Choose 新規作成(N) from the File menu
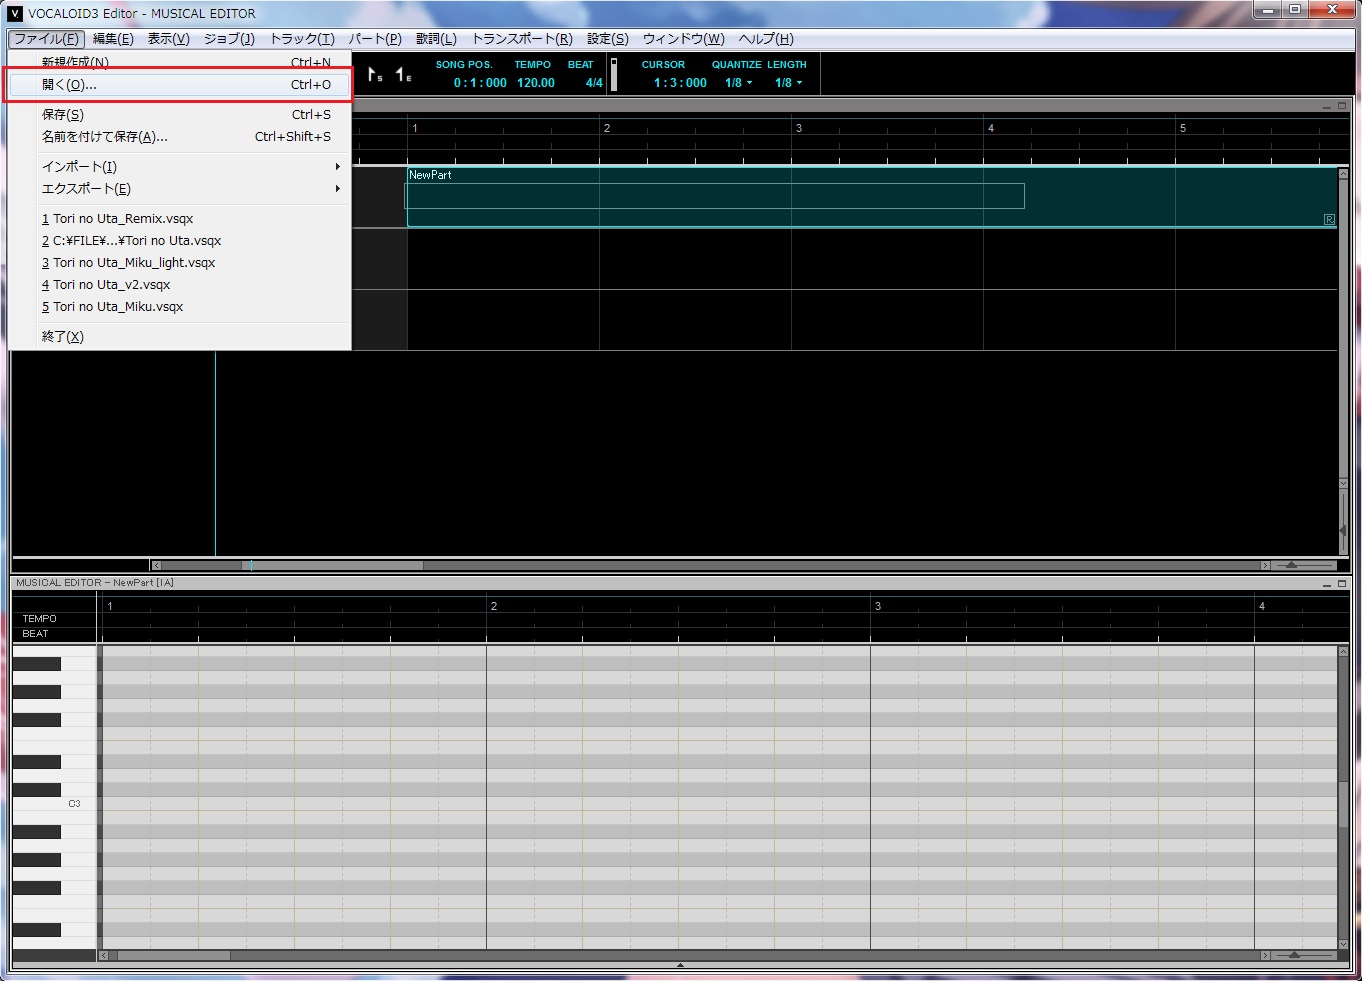 pos(180,62)
